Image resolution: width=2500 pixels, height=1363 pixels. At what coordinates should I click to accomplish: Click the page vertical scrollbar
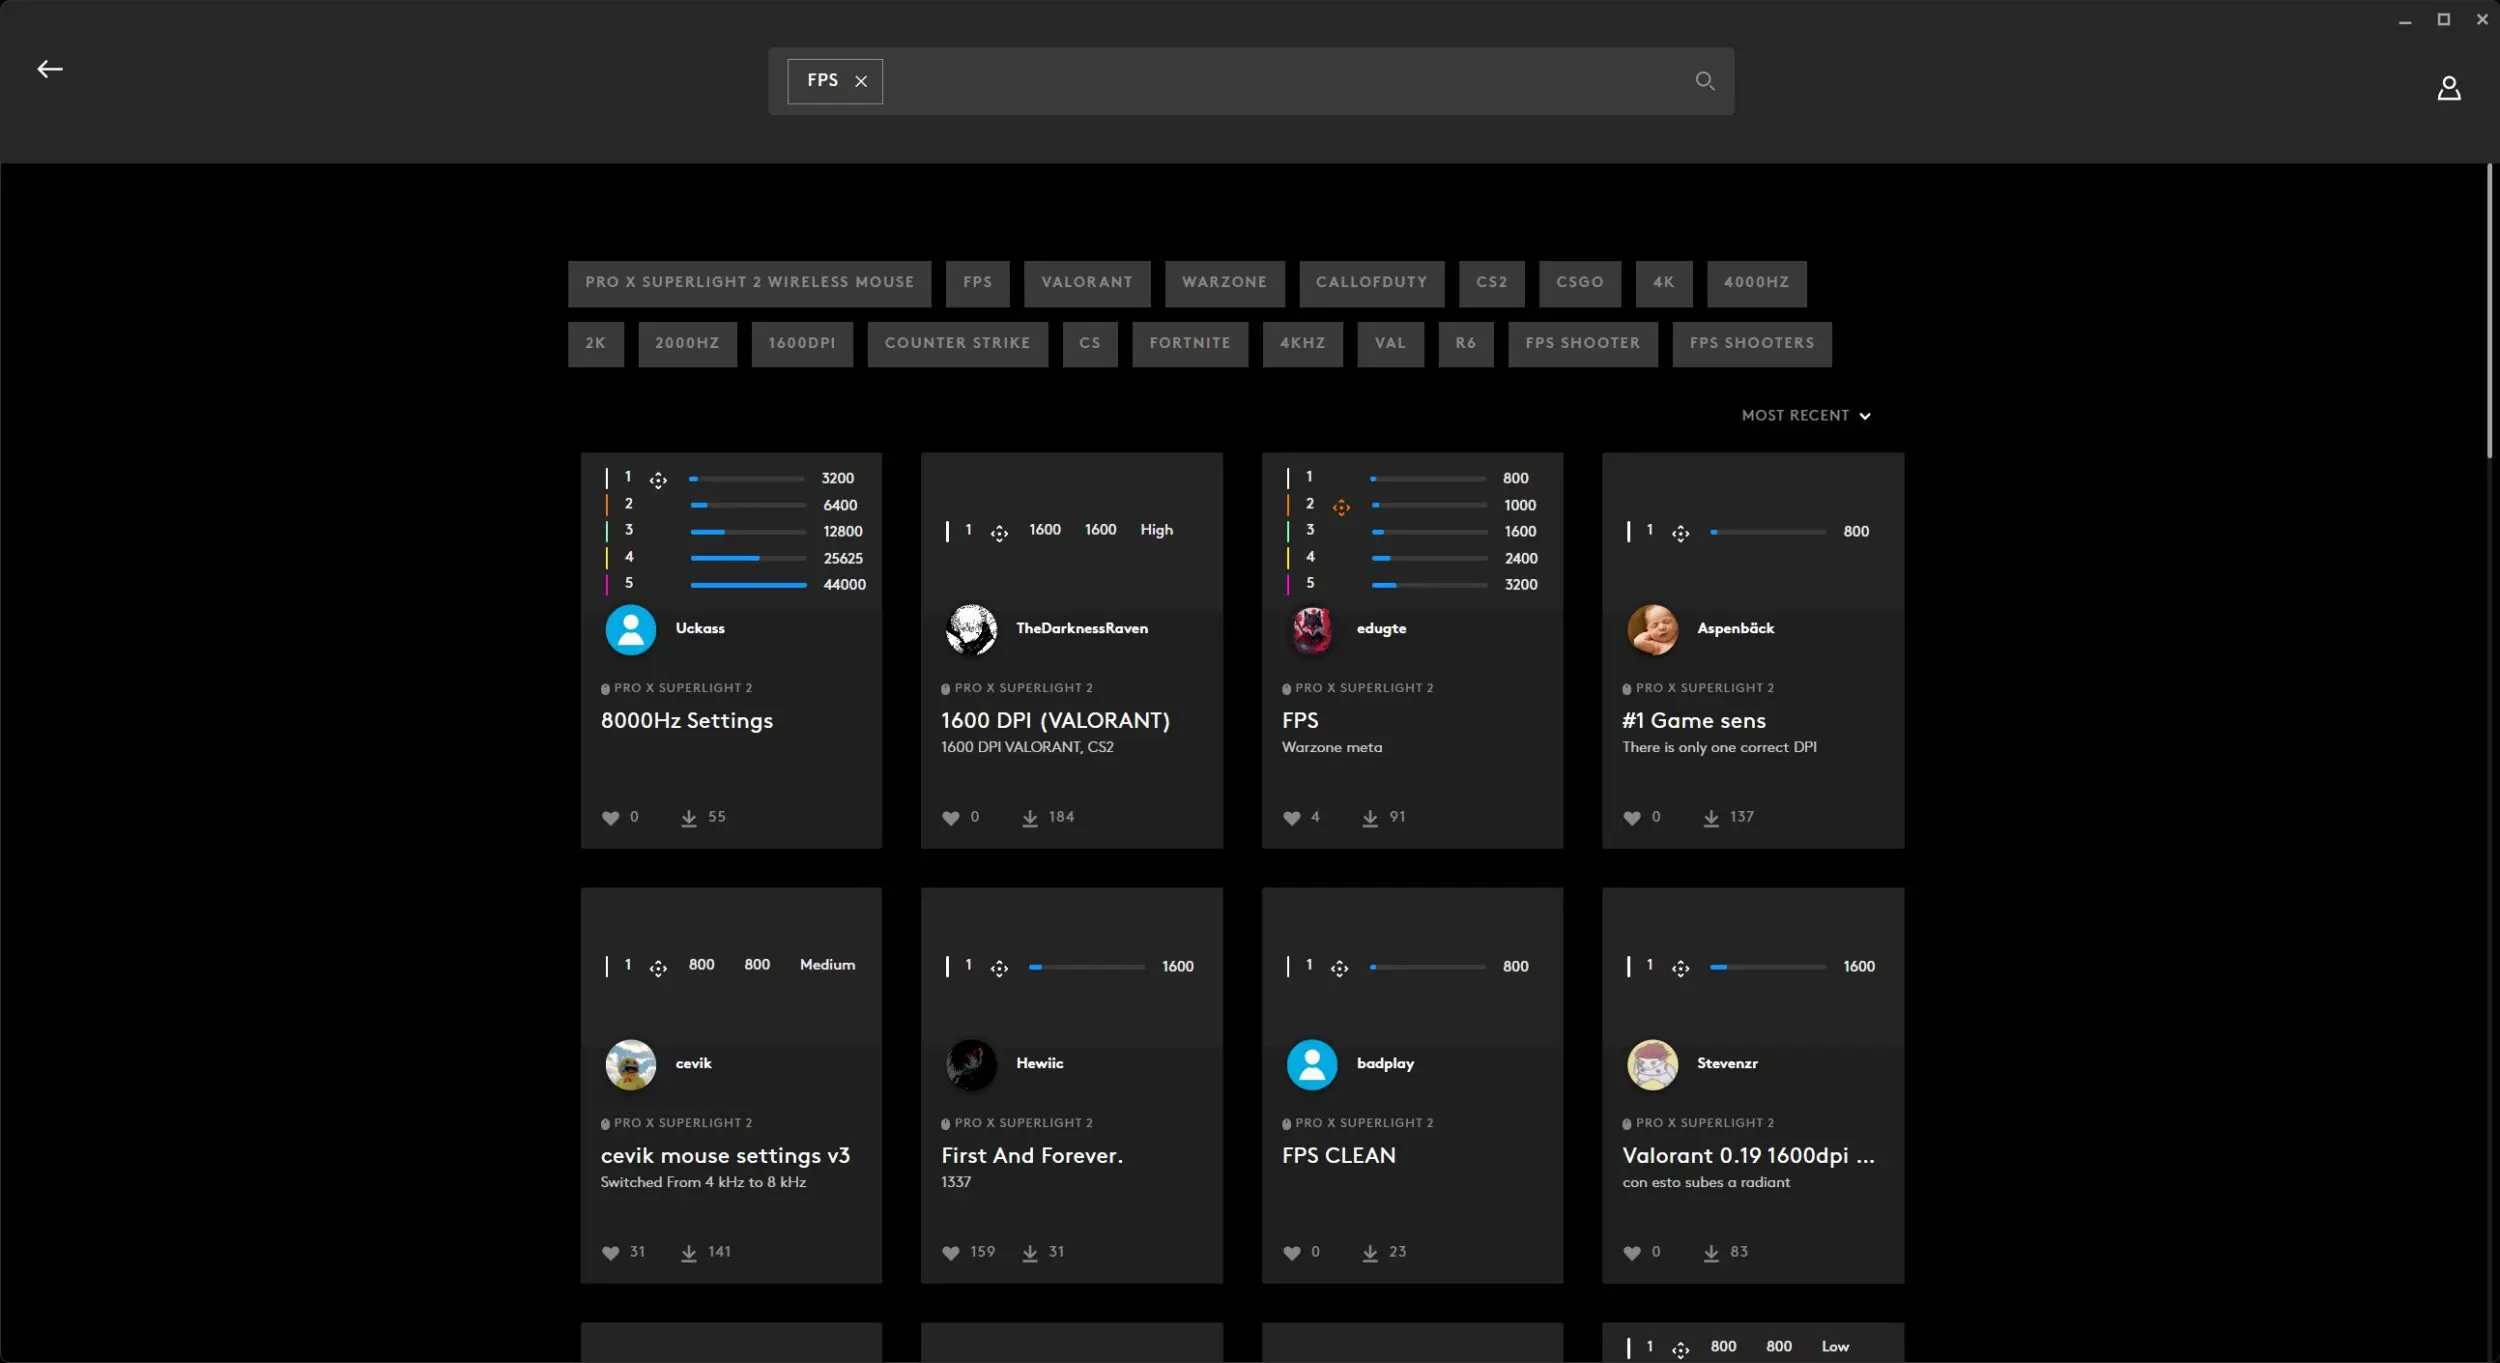(2490, 310)
